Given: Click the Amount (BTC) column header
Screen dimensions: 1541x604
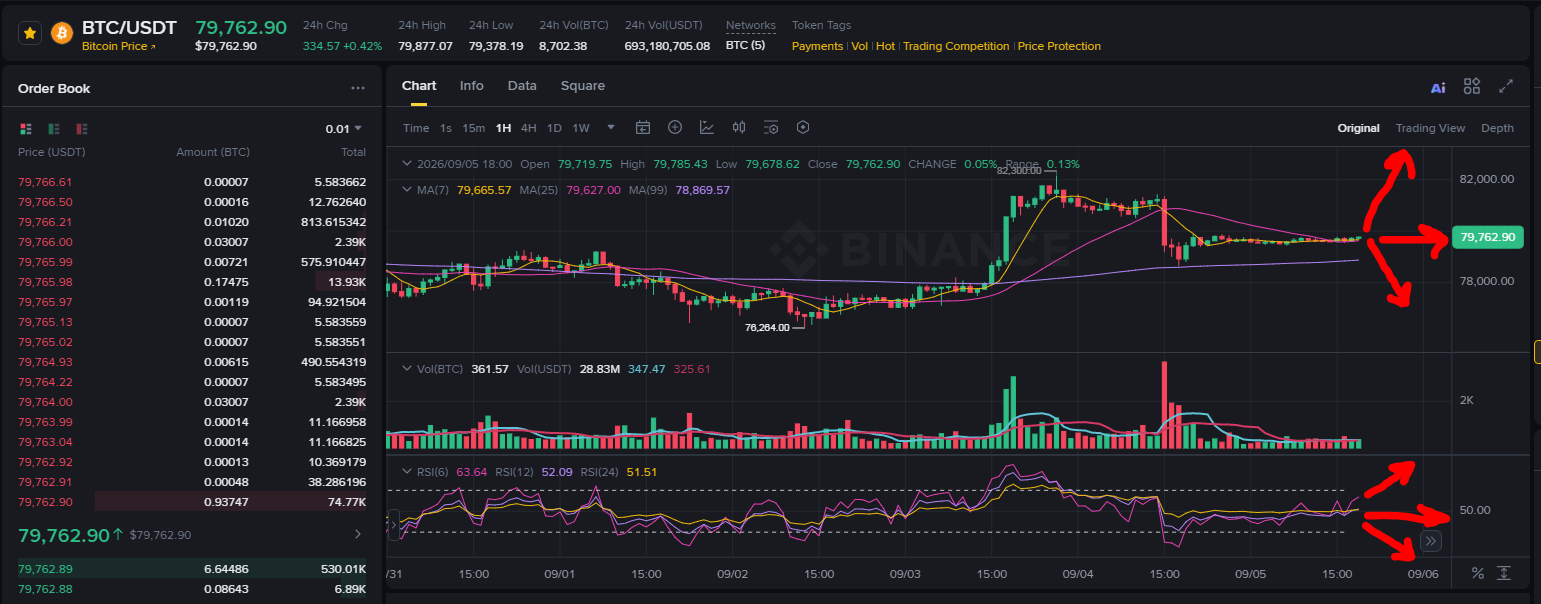Looking at the screenshot, I should tap(213, 152).
